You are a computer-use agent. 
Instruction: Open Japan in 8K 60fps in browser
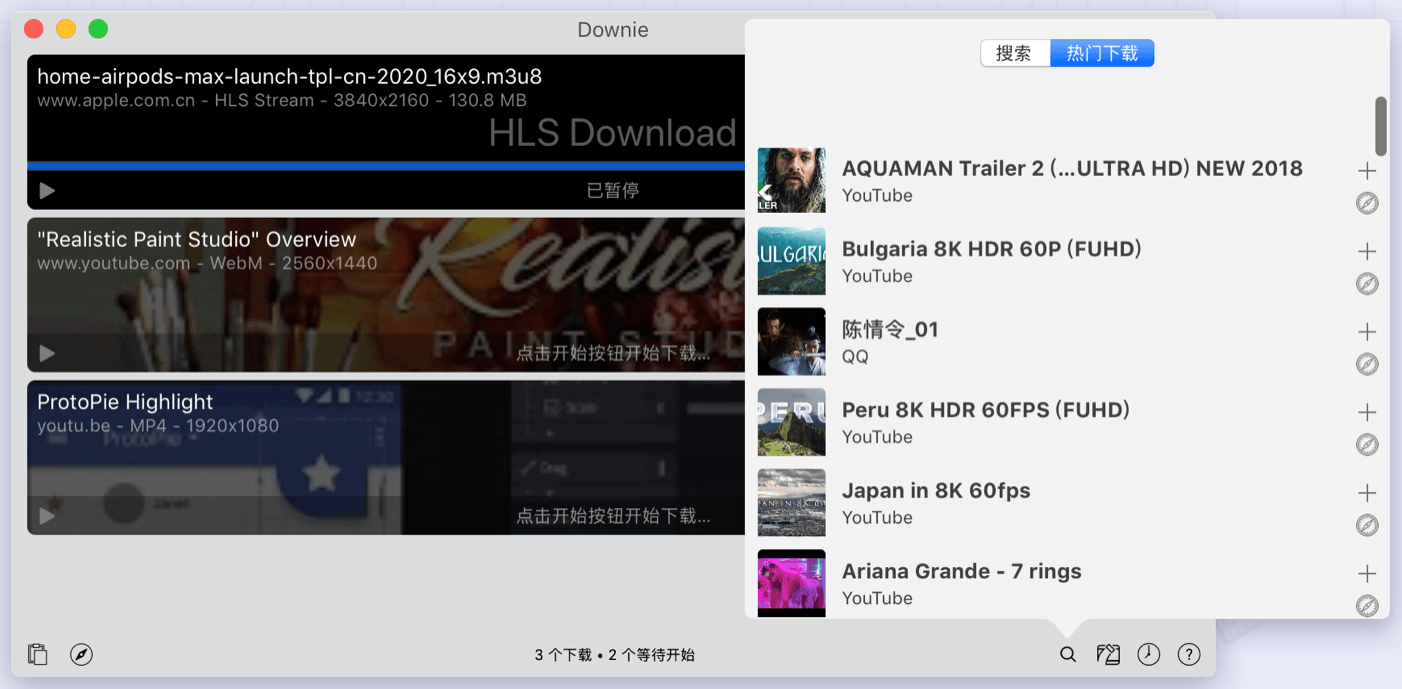1367,525
